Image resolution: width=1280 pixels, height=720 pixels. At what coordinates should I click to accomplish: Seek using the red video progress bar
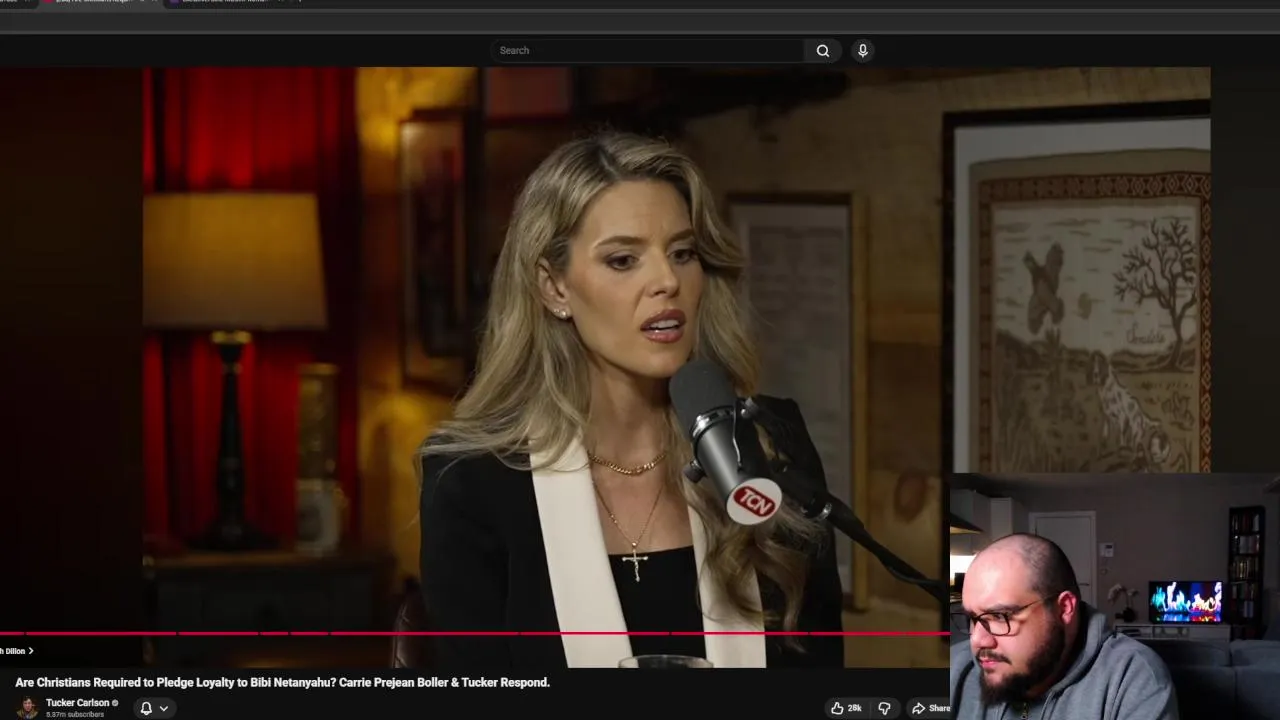click(x=475, y=633)
